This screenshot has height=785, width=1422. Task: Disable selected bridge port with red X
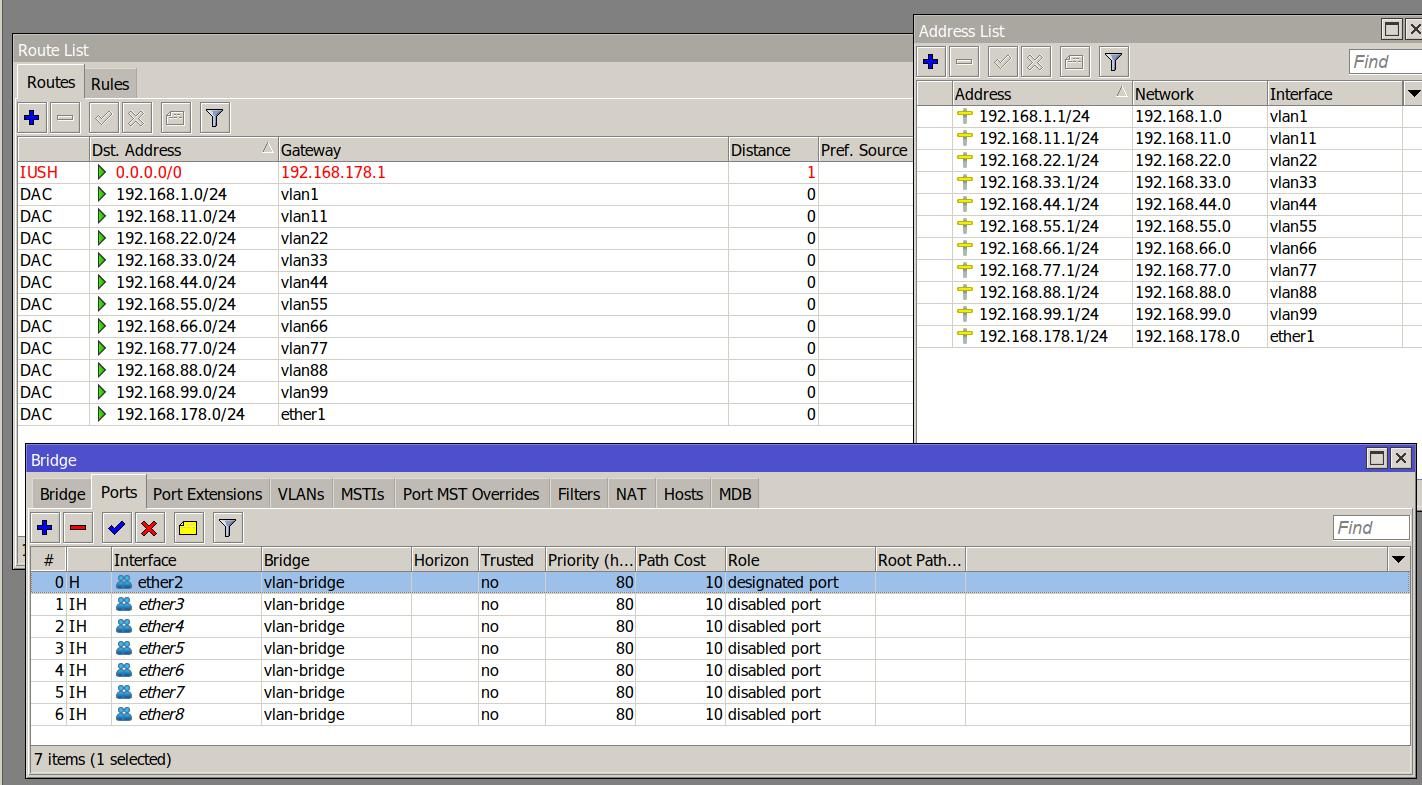[149, 528]
